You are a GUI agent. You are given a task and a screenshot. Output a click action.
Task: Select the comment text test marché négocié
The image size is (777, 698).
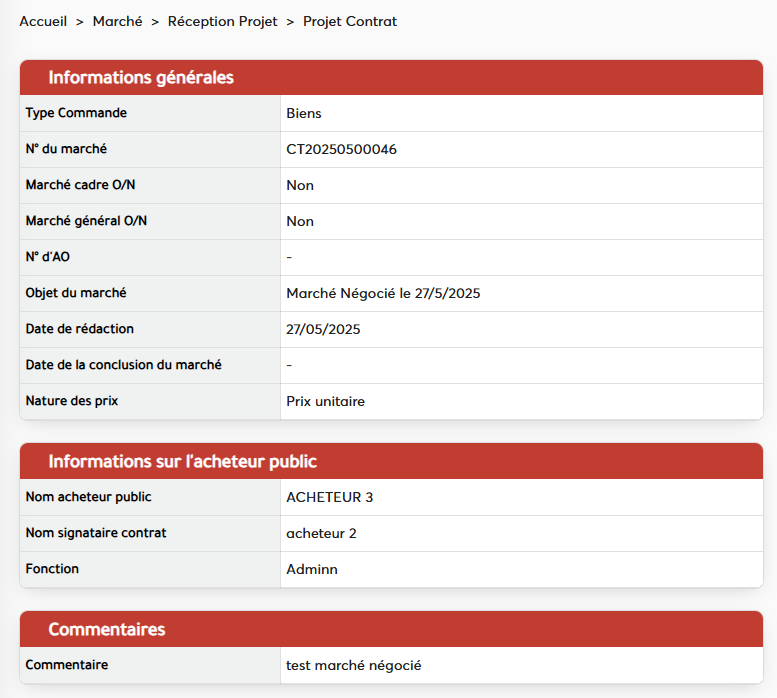click(353, 665)
